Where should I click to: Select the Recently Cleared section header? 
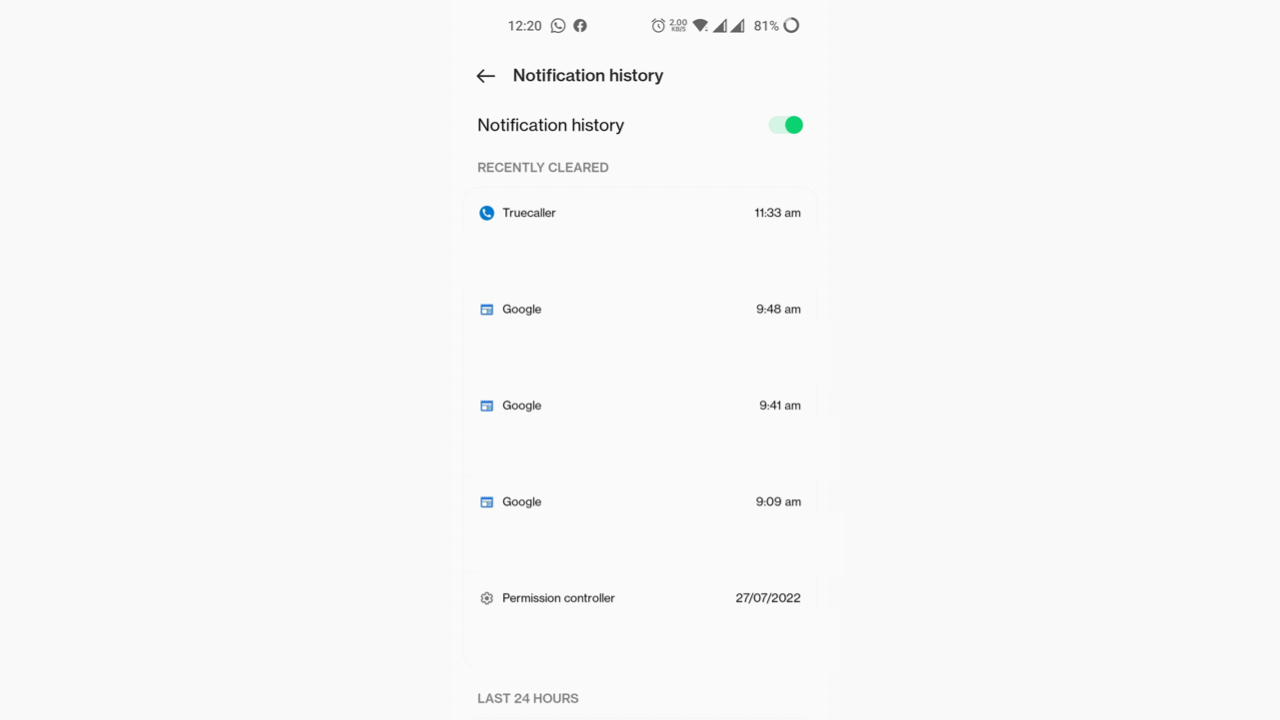point(543,167)
